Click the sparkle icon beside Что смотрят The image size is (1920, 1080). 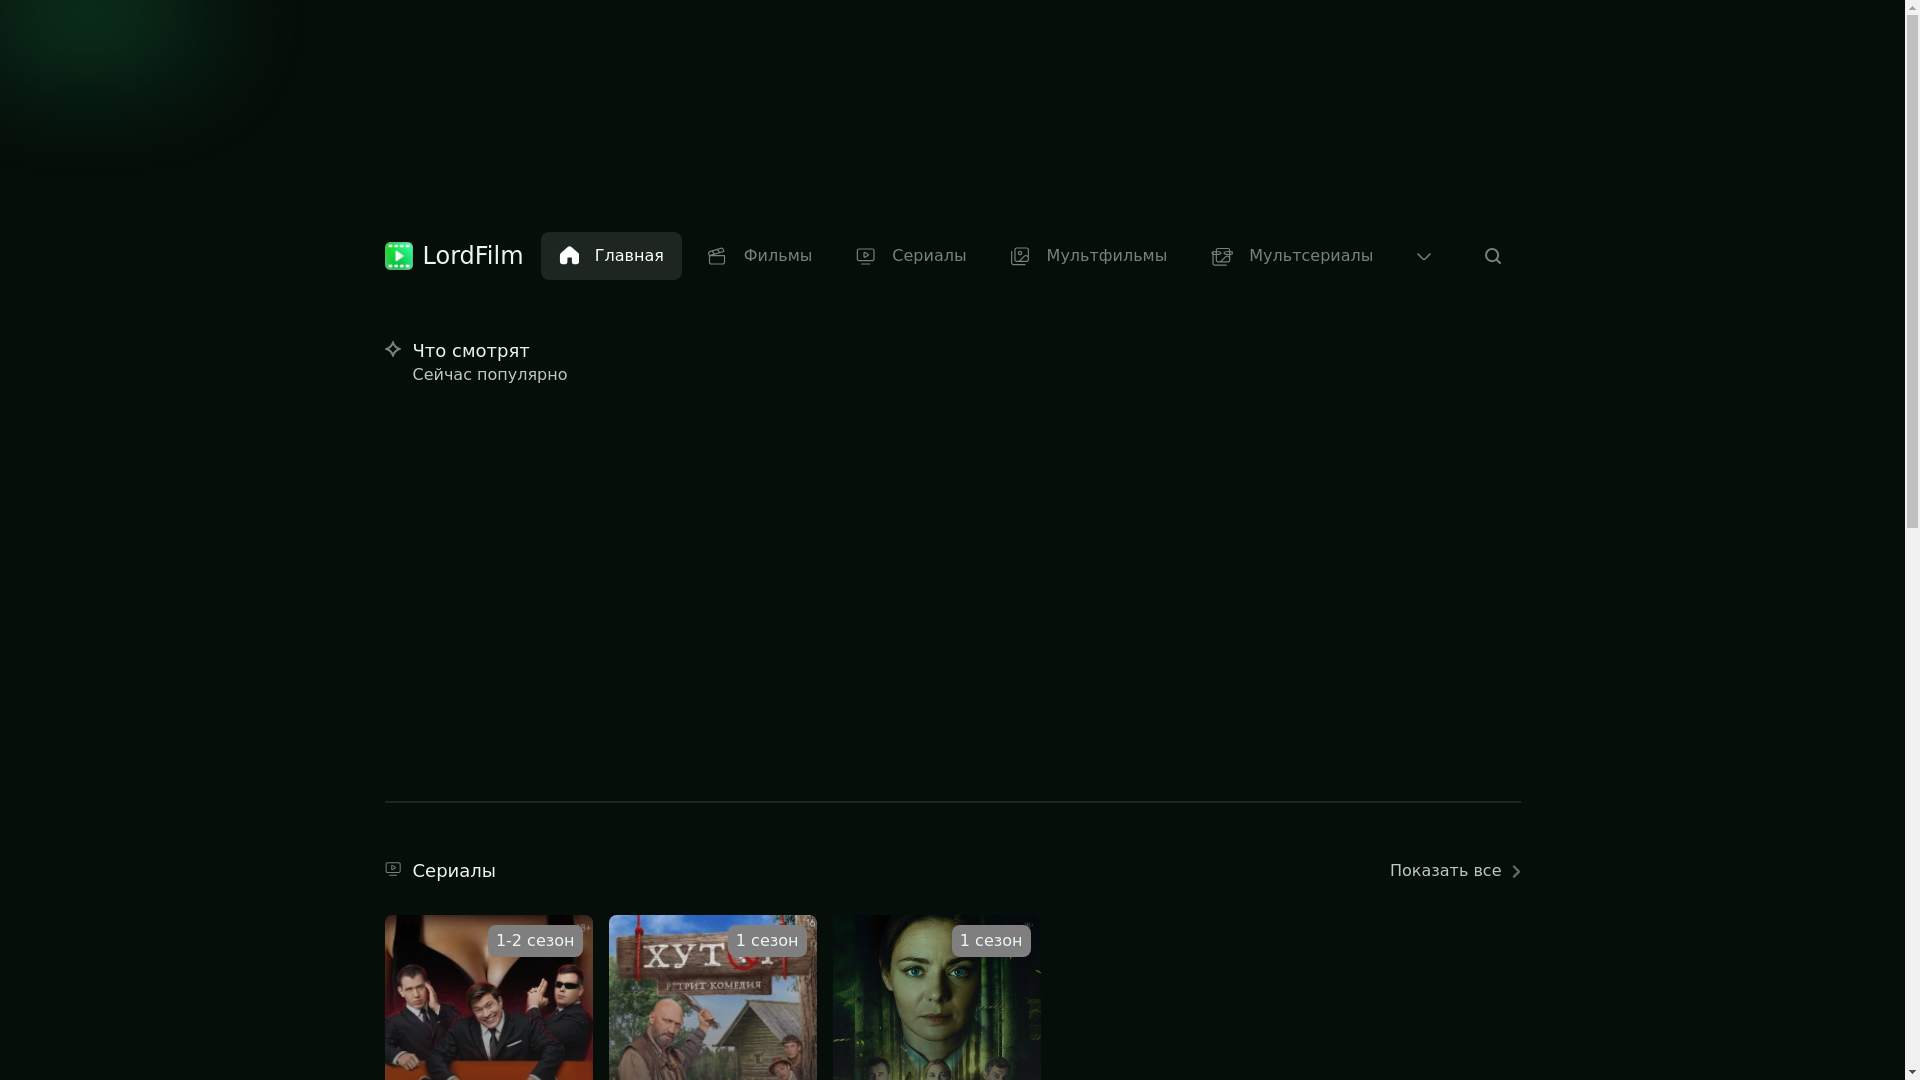click(x=393, y=349)
